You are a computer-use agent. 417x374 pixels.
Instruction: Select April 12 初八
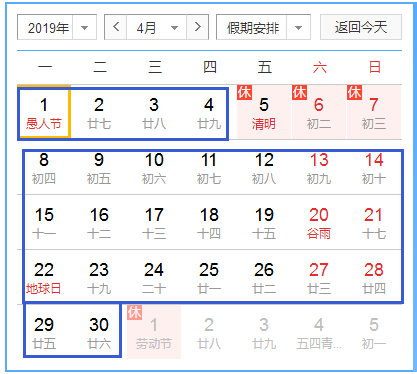(264, 168)
